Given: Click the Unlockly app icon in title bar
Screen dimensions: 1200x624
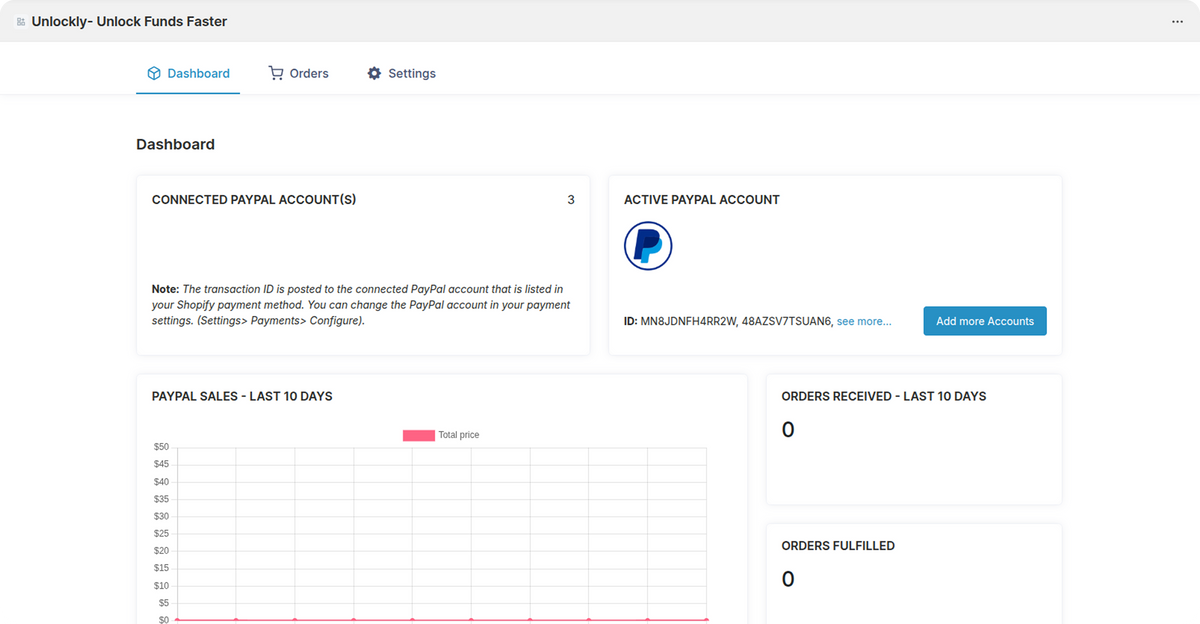Looking at the screenshot, I should tap(21, 21).
